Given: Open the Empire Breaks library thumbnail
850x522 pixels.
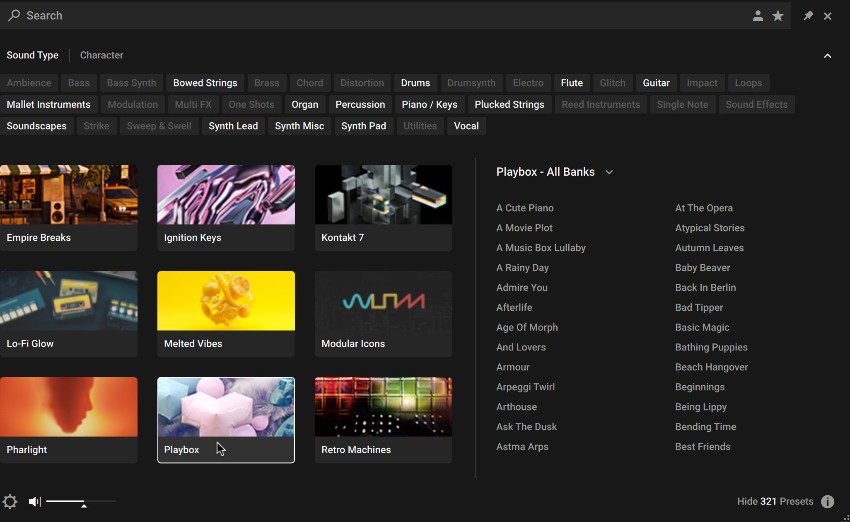Looking at the screenshot, I should (68, 208).
